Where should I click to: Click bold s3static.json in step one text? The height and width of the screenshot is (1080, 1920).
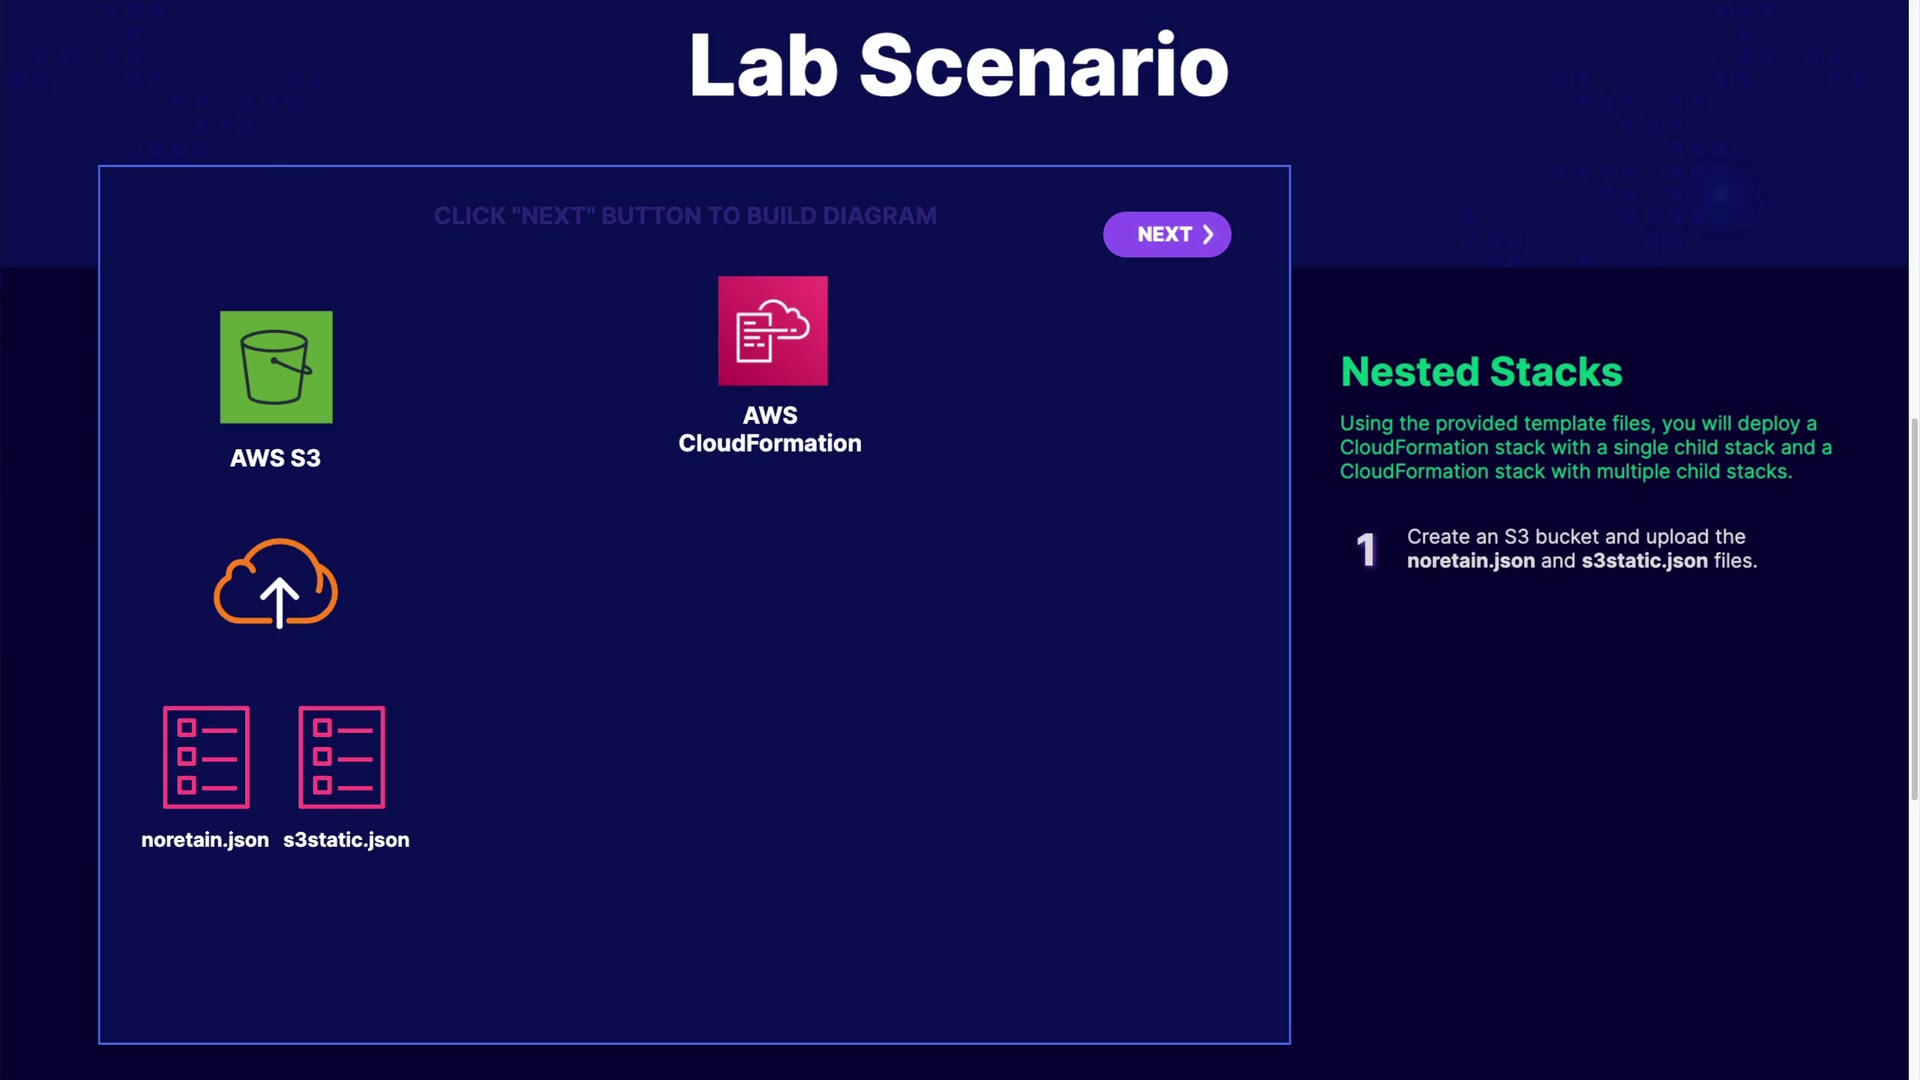coord(1644,561)
